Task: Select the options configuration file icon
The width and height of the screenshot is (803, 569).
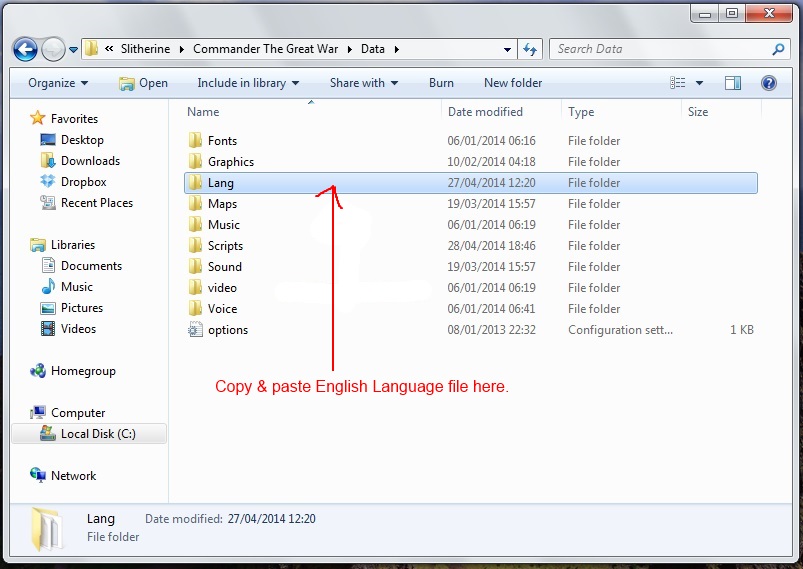Action: [195, 329]
